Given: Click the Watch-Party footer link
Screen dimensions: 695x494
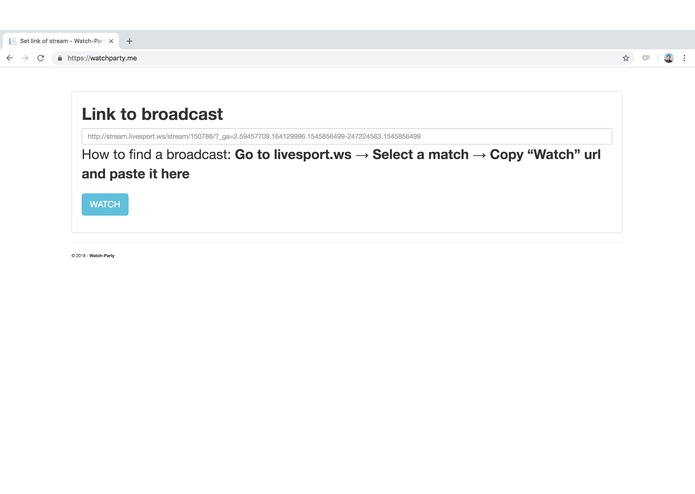Looking at the screenshot, I should 102,256.
